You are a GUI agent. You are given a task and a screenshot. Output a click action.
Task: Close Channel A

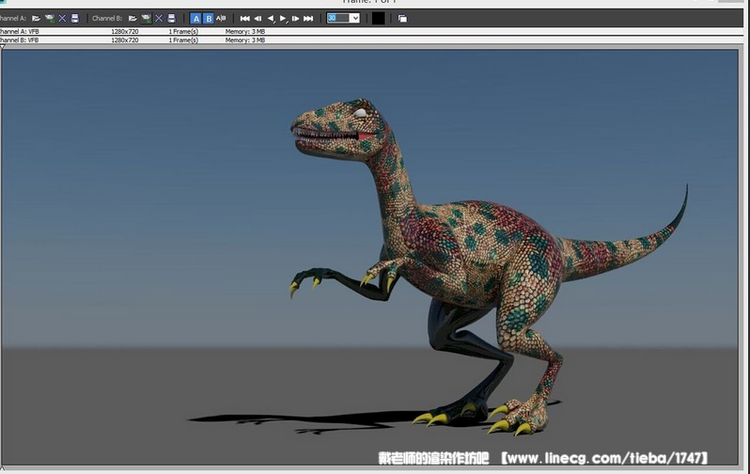(x=62, y=19)
